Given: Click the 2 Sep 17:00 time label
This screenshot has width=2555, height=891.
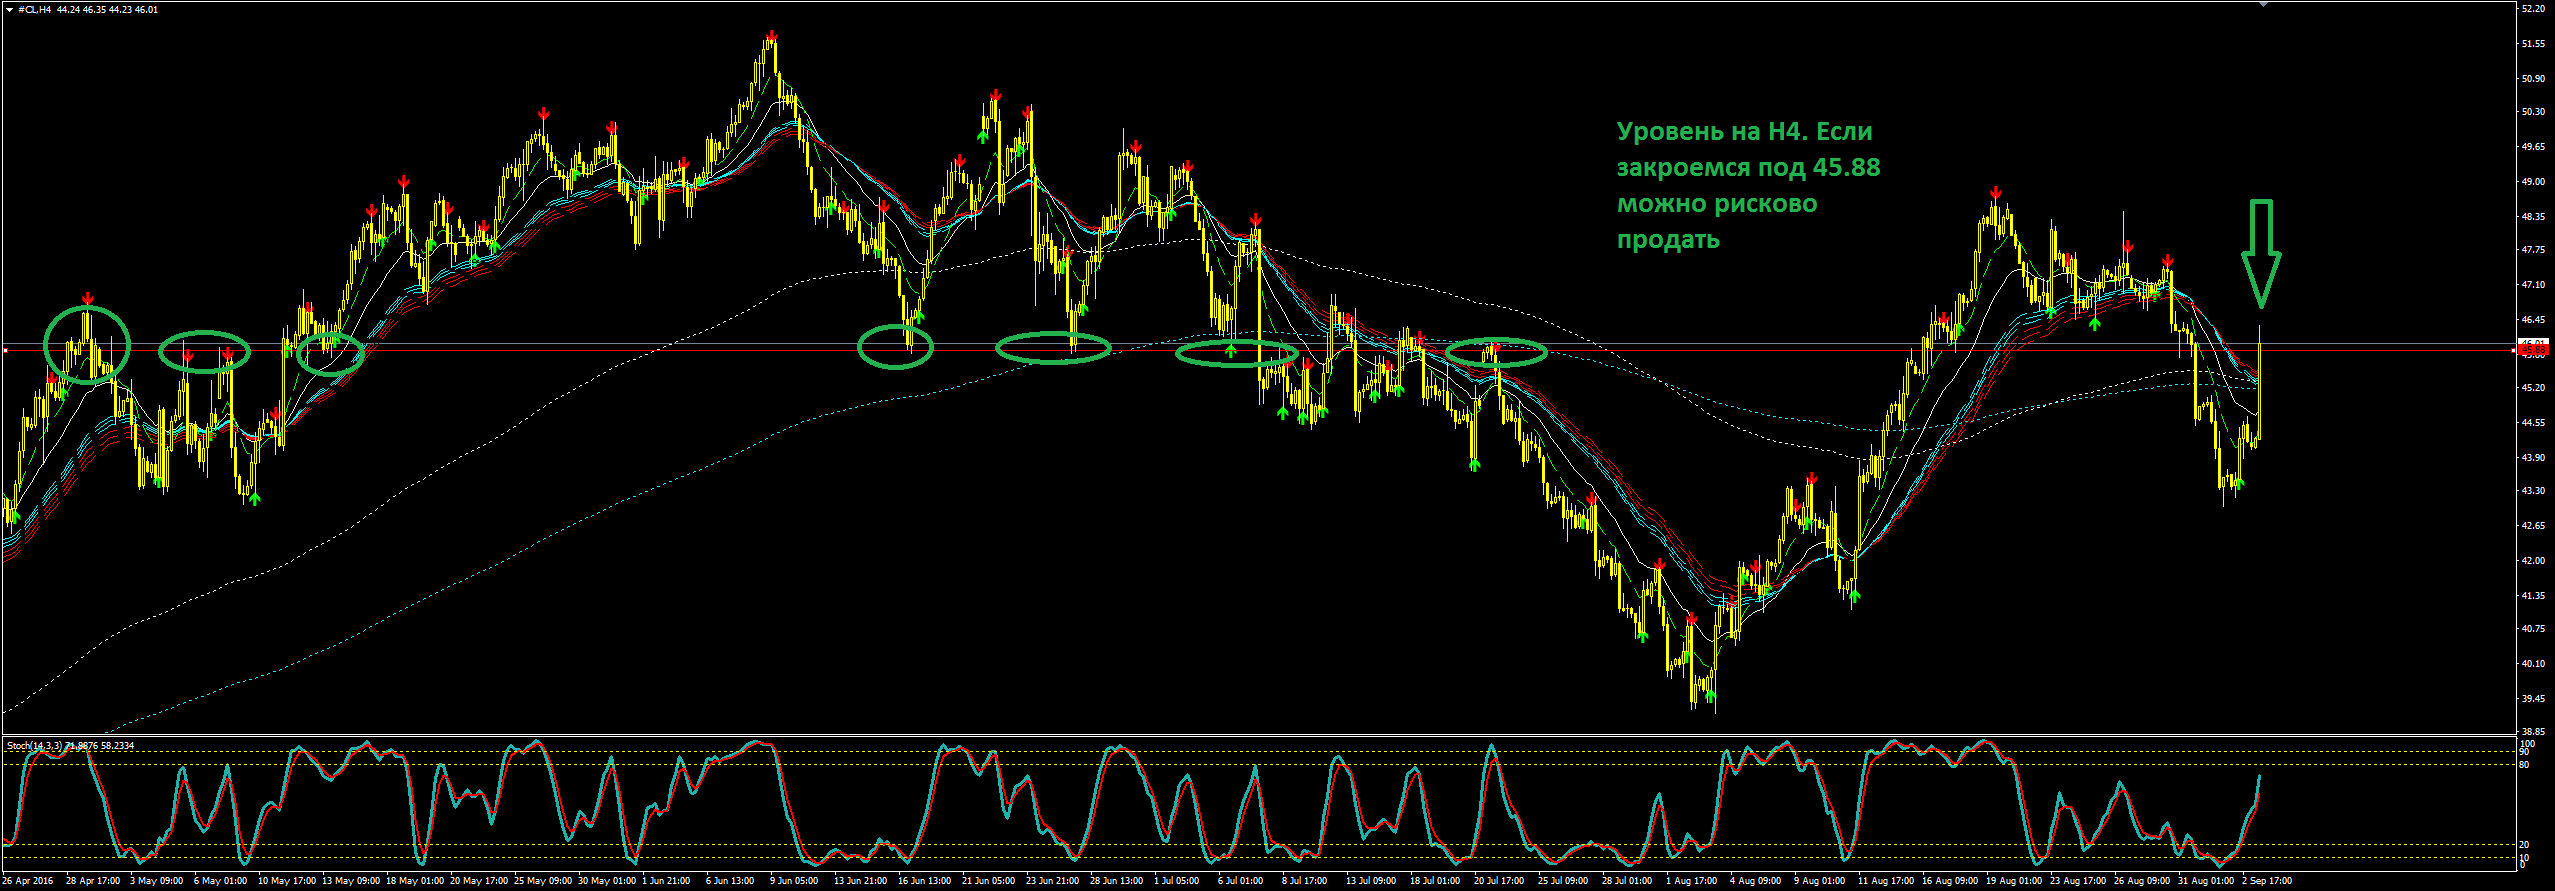Looking at the screenshot, I should coord(2267,882).
